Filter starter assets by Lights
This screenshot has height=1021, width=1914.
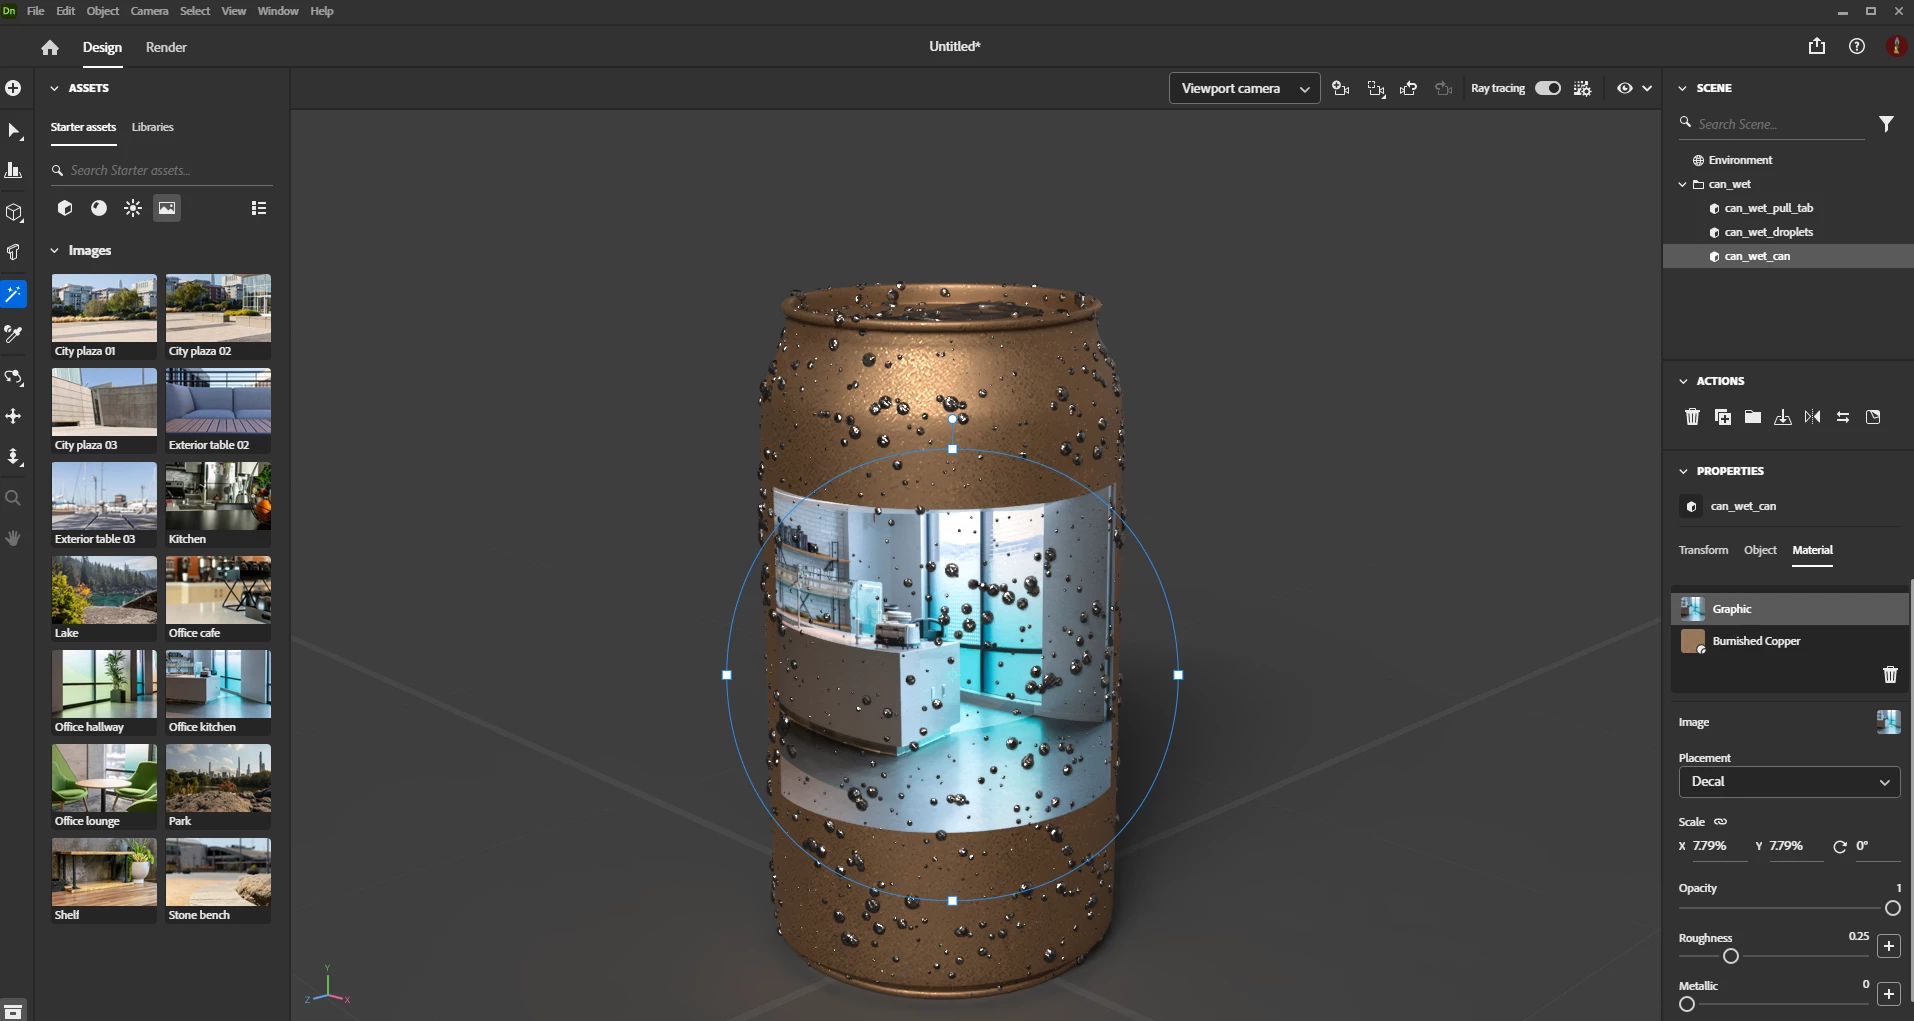click(133, 208)
